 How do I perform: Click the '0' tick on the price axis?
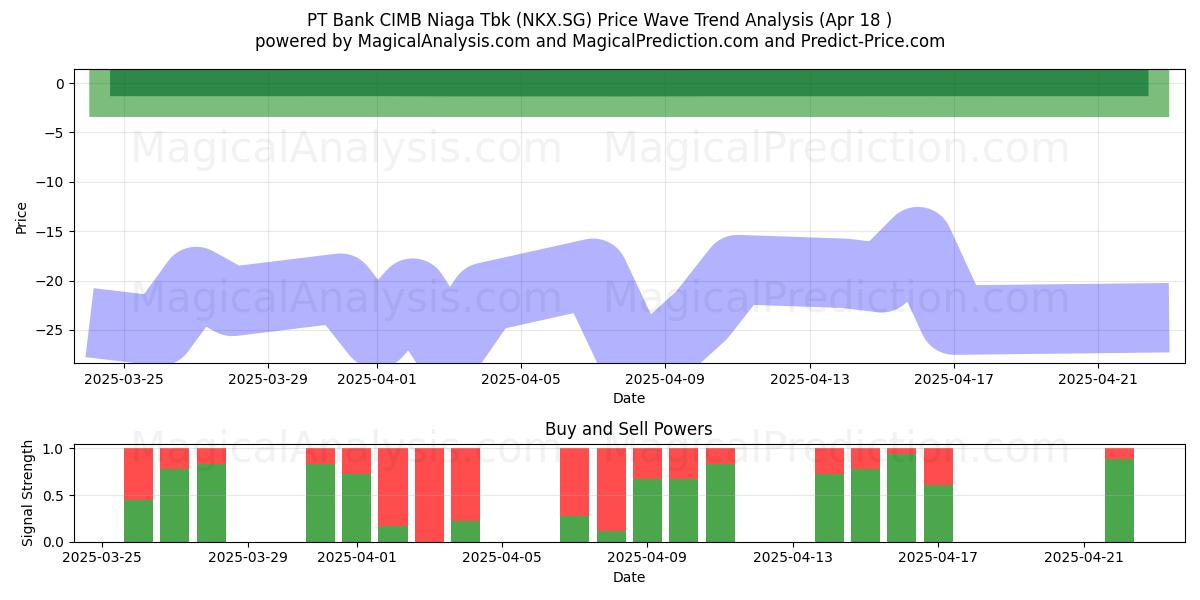click(x=60, y=84)
